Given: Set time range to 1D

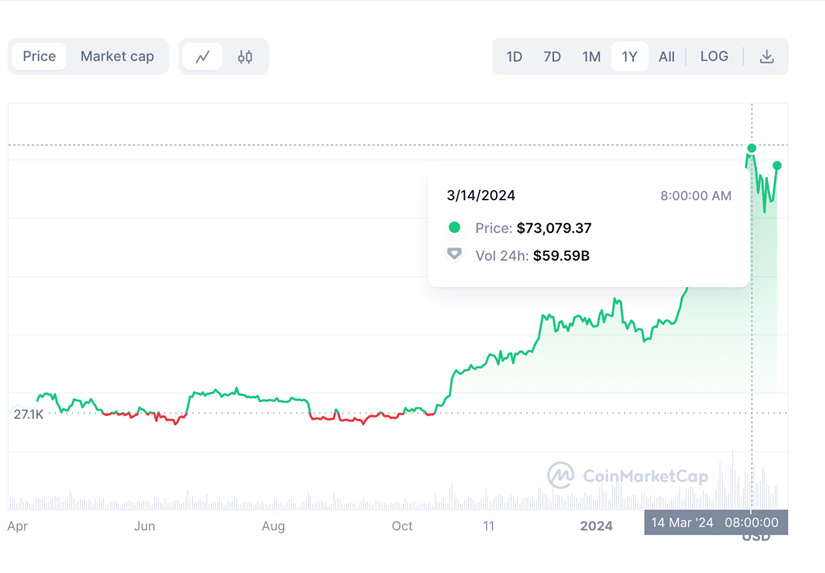Looking at the screenshot, I should click(x=514, y=57).
